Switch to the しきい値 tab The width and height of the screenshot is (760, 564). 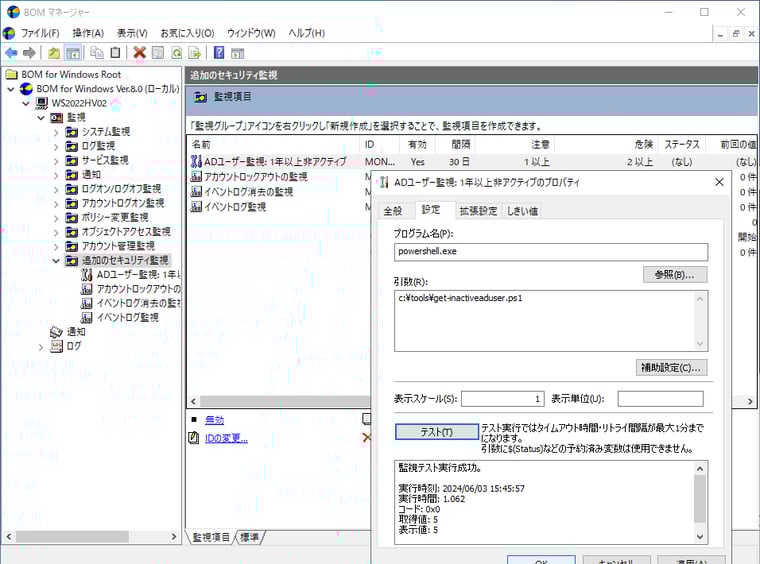pyautogui.click(x=522, y=211)
